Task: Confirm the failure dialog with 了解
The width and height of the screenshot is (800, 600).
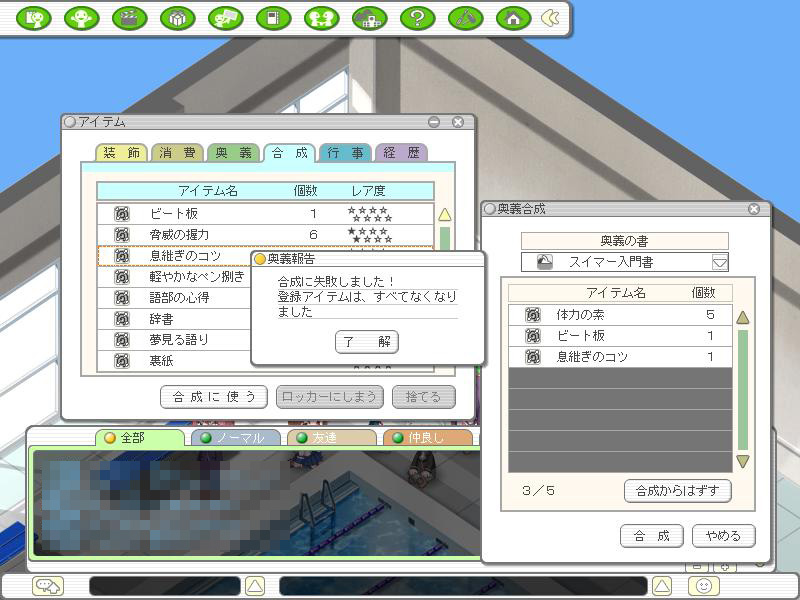Action: click(367, 342)
